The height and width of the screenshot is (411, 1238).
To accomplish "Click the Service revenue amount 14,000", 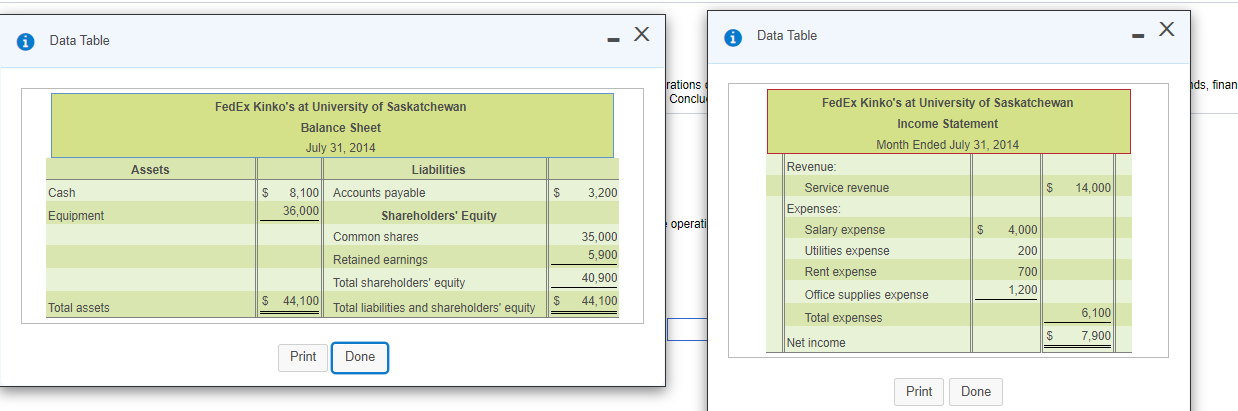I will pyautogui.click(x=1092, y=188).
